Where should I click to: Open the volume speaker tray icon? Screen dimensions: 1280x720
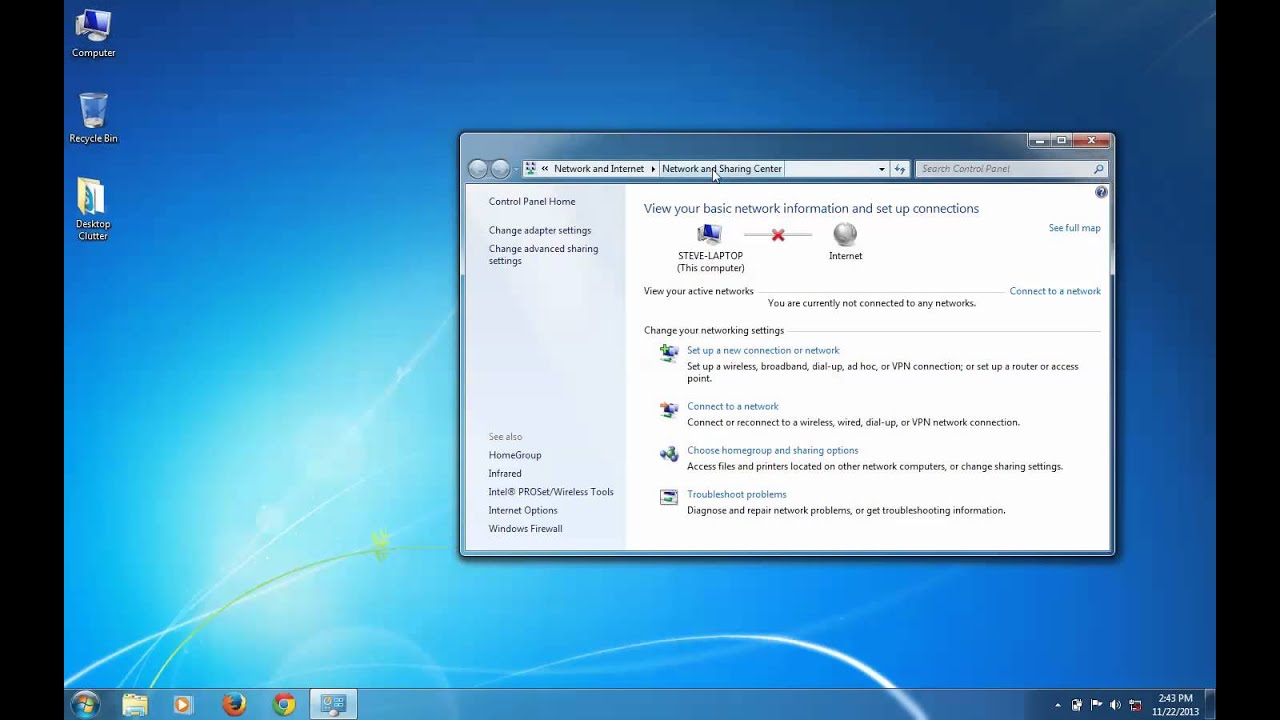(x=1116, y=705)
